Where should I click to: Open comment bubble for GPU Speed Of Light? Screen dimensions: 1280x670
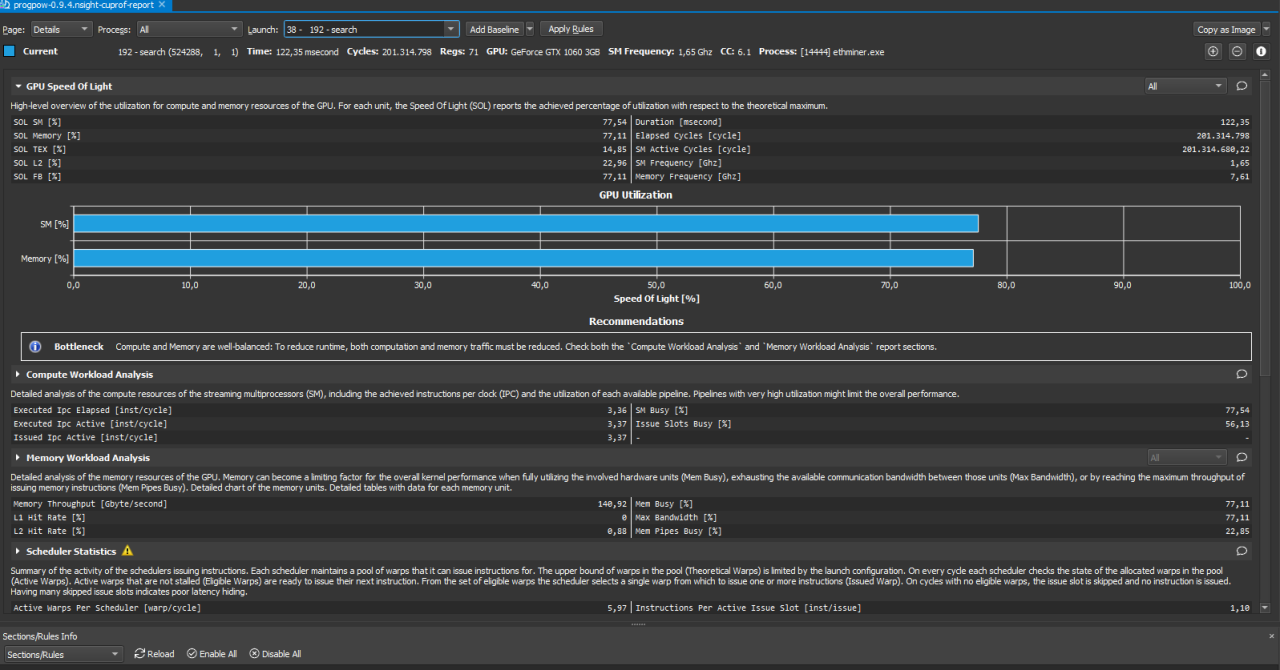(1242, 87)
